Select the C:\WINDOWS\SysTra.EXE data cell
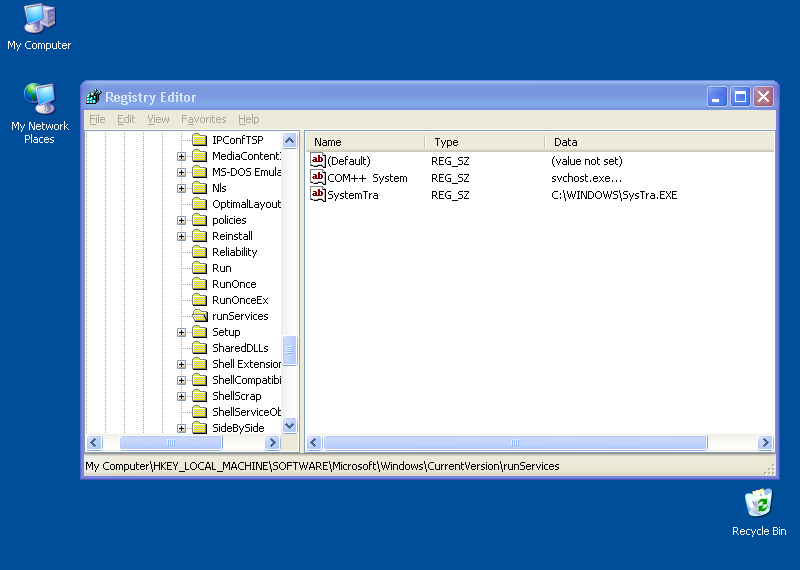 point(614,195)
